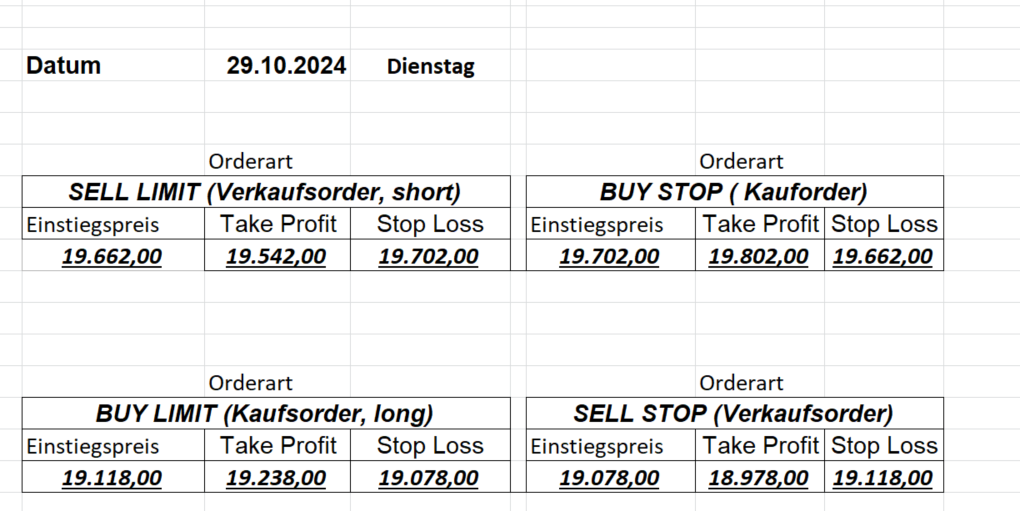This screenshot has width=1020, height=511.
Task: Click SELL LIMIT entry price value 19.662,00
Action: click(x=112, y=256)
